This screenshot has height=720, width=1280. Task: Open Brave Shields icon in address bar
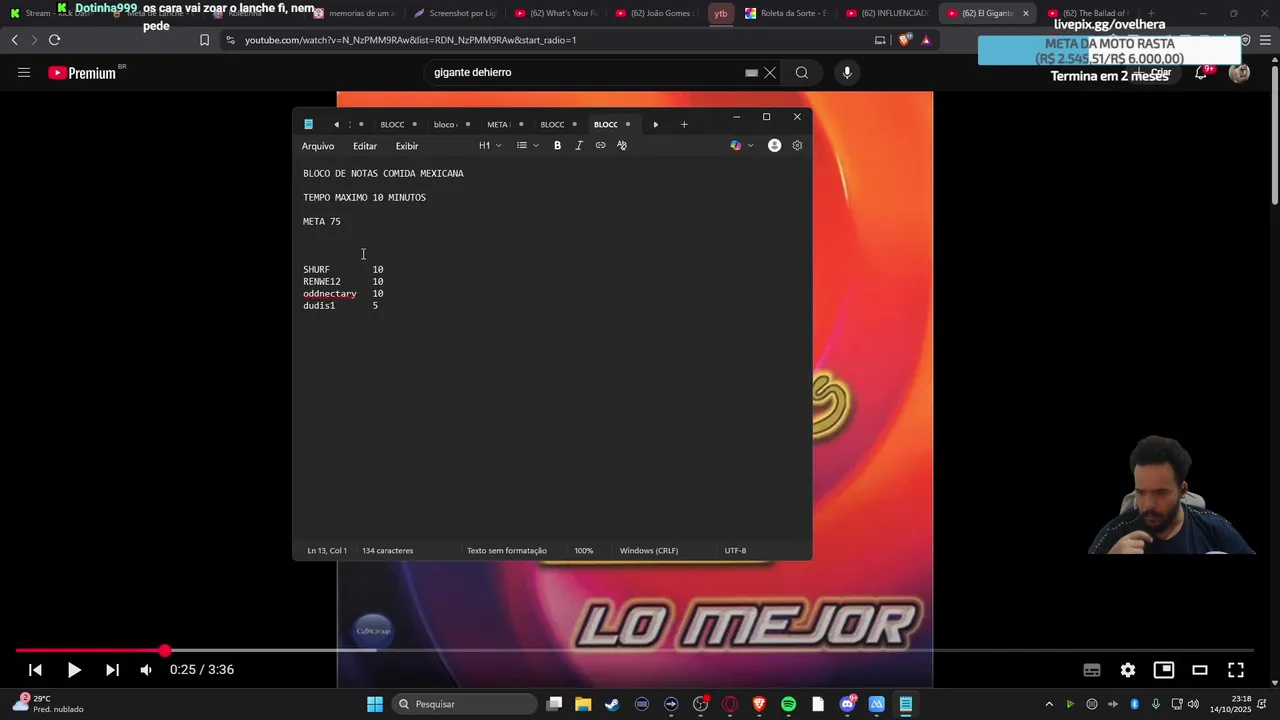905,40
